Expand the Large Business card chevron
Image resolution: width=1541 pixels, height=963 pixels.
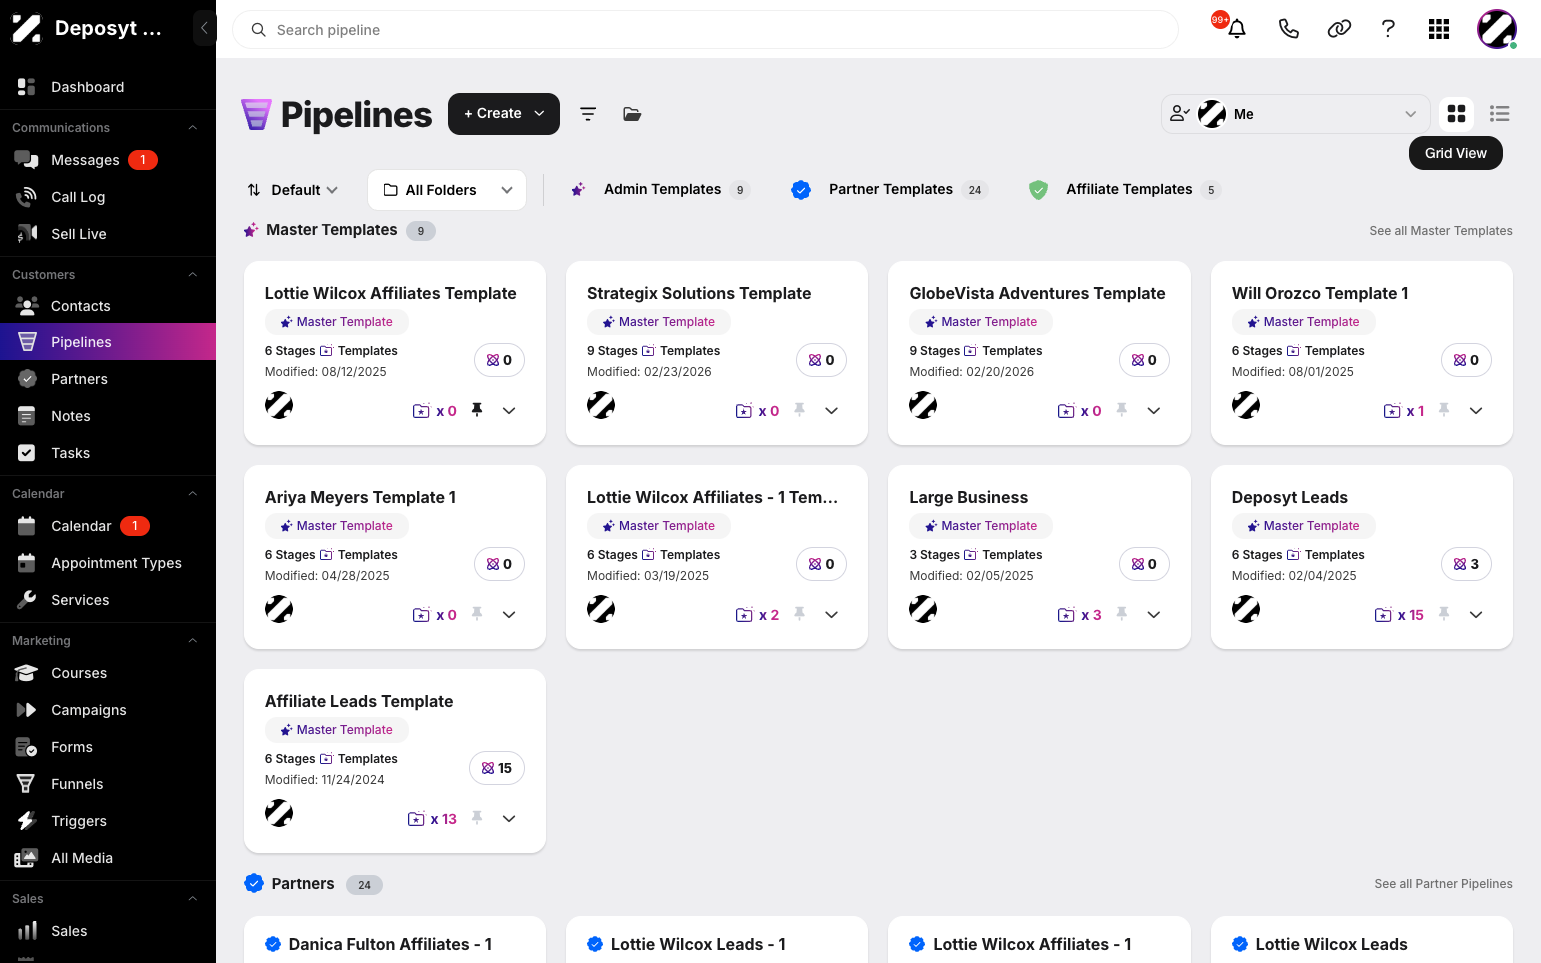click(x=1154, y=614)
